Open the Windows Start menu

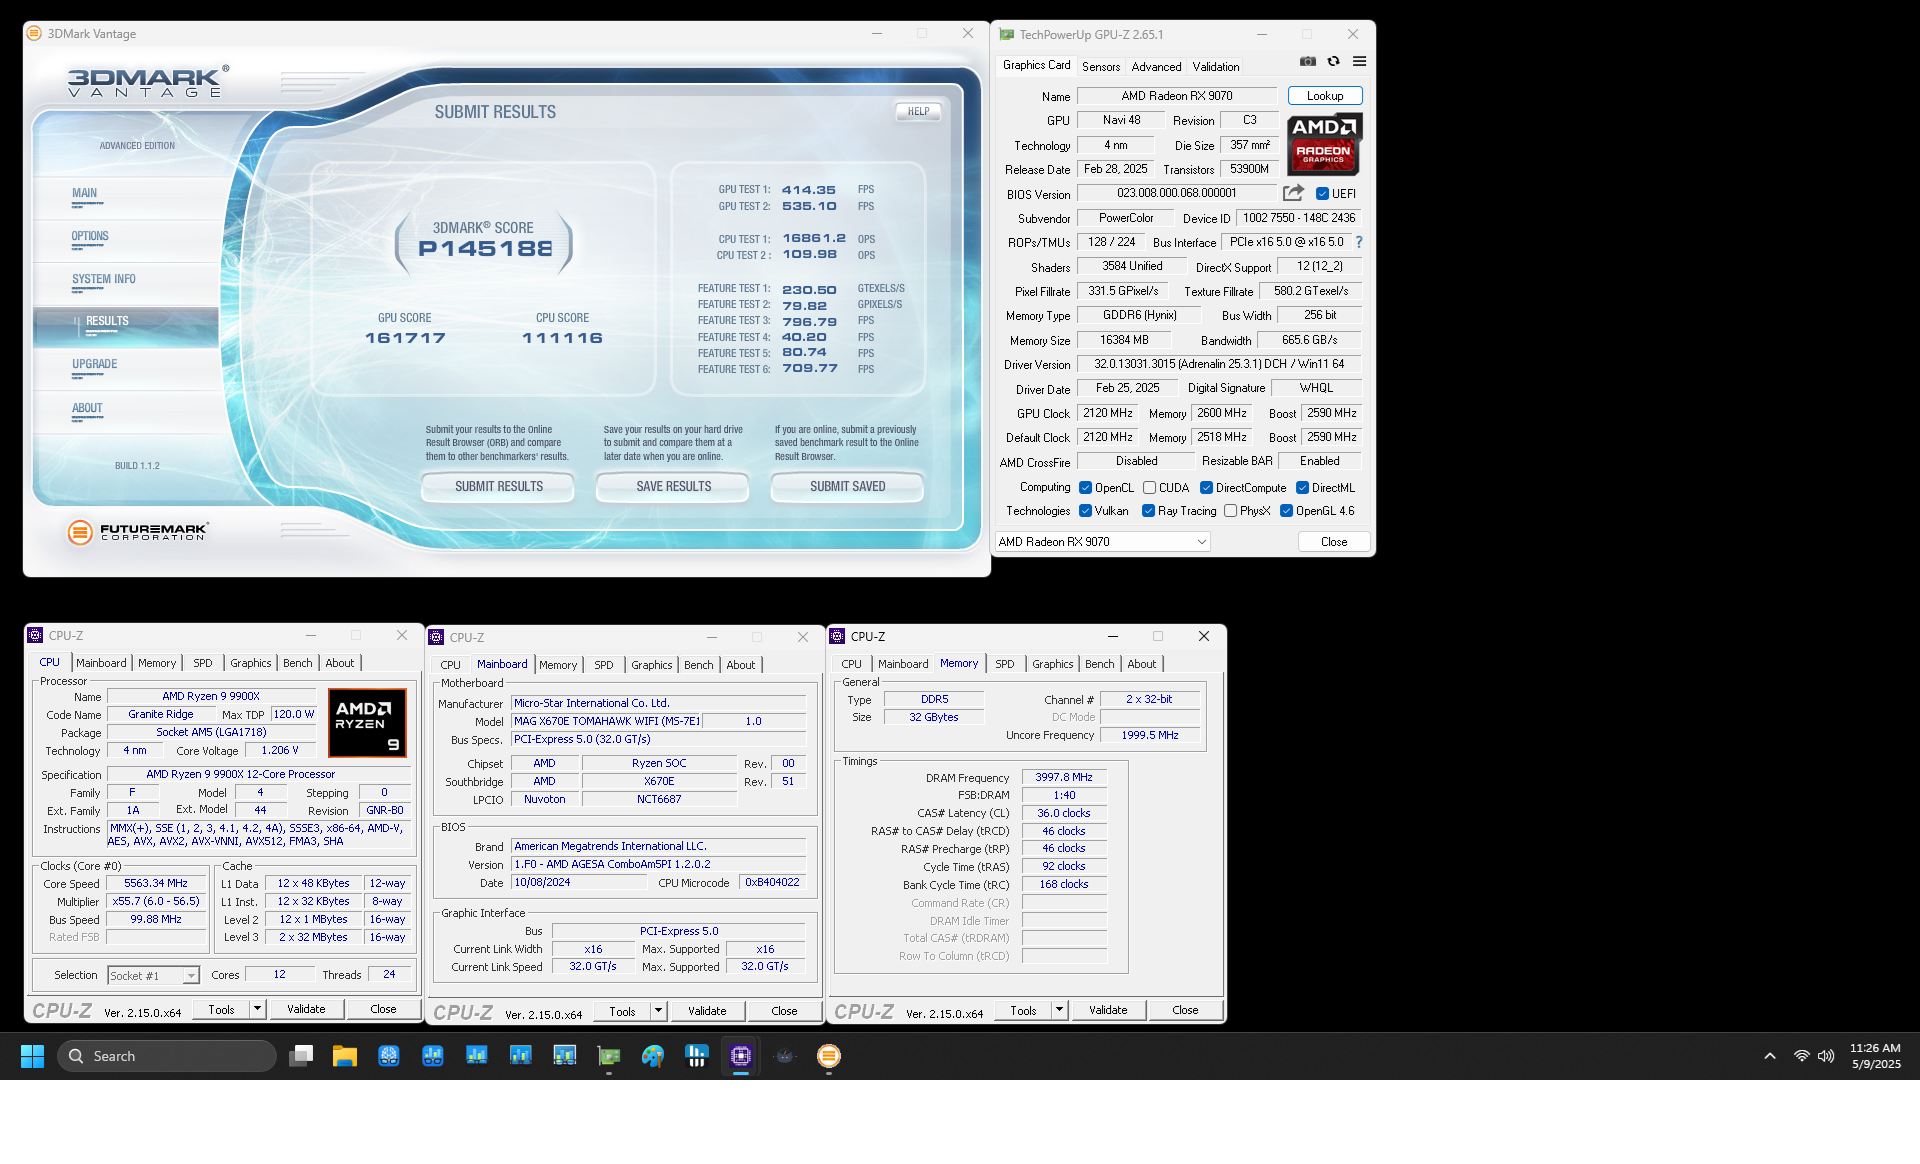[x=32, y=1056]
